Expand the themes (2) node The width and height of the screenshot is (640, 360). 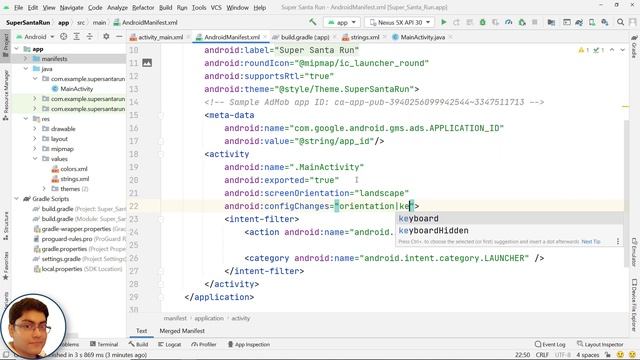[44, 189]
